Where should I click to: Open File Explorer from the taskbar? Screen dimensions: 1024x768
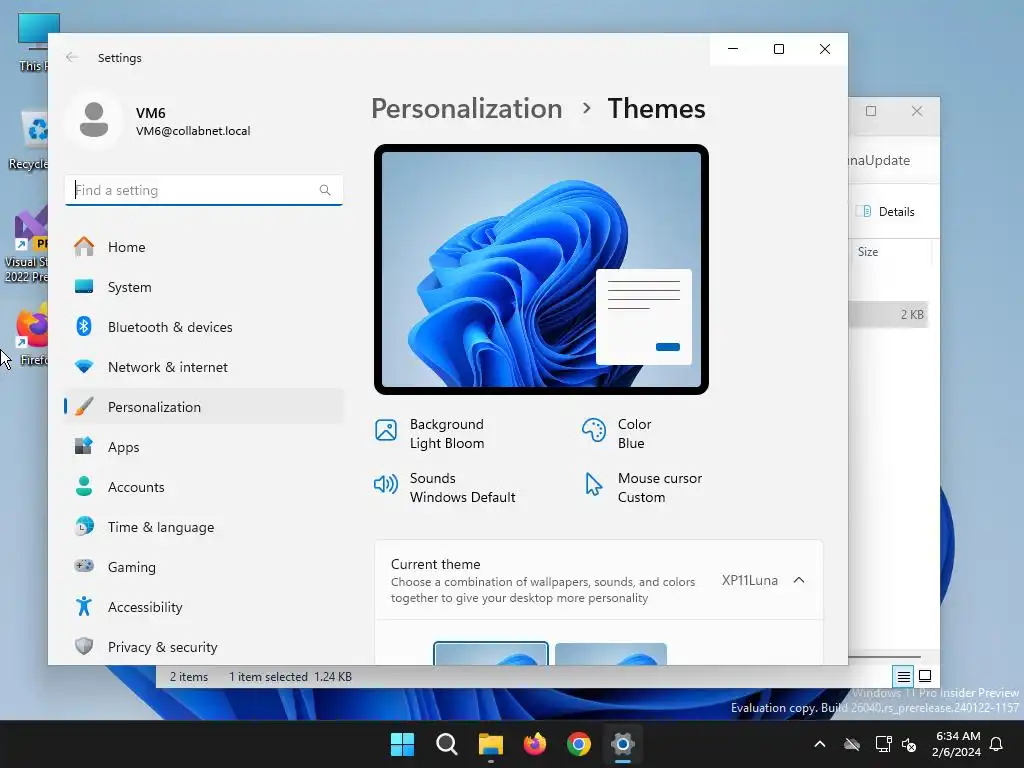pyautogui.click(x=490, y=744)
